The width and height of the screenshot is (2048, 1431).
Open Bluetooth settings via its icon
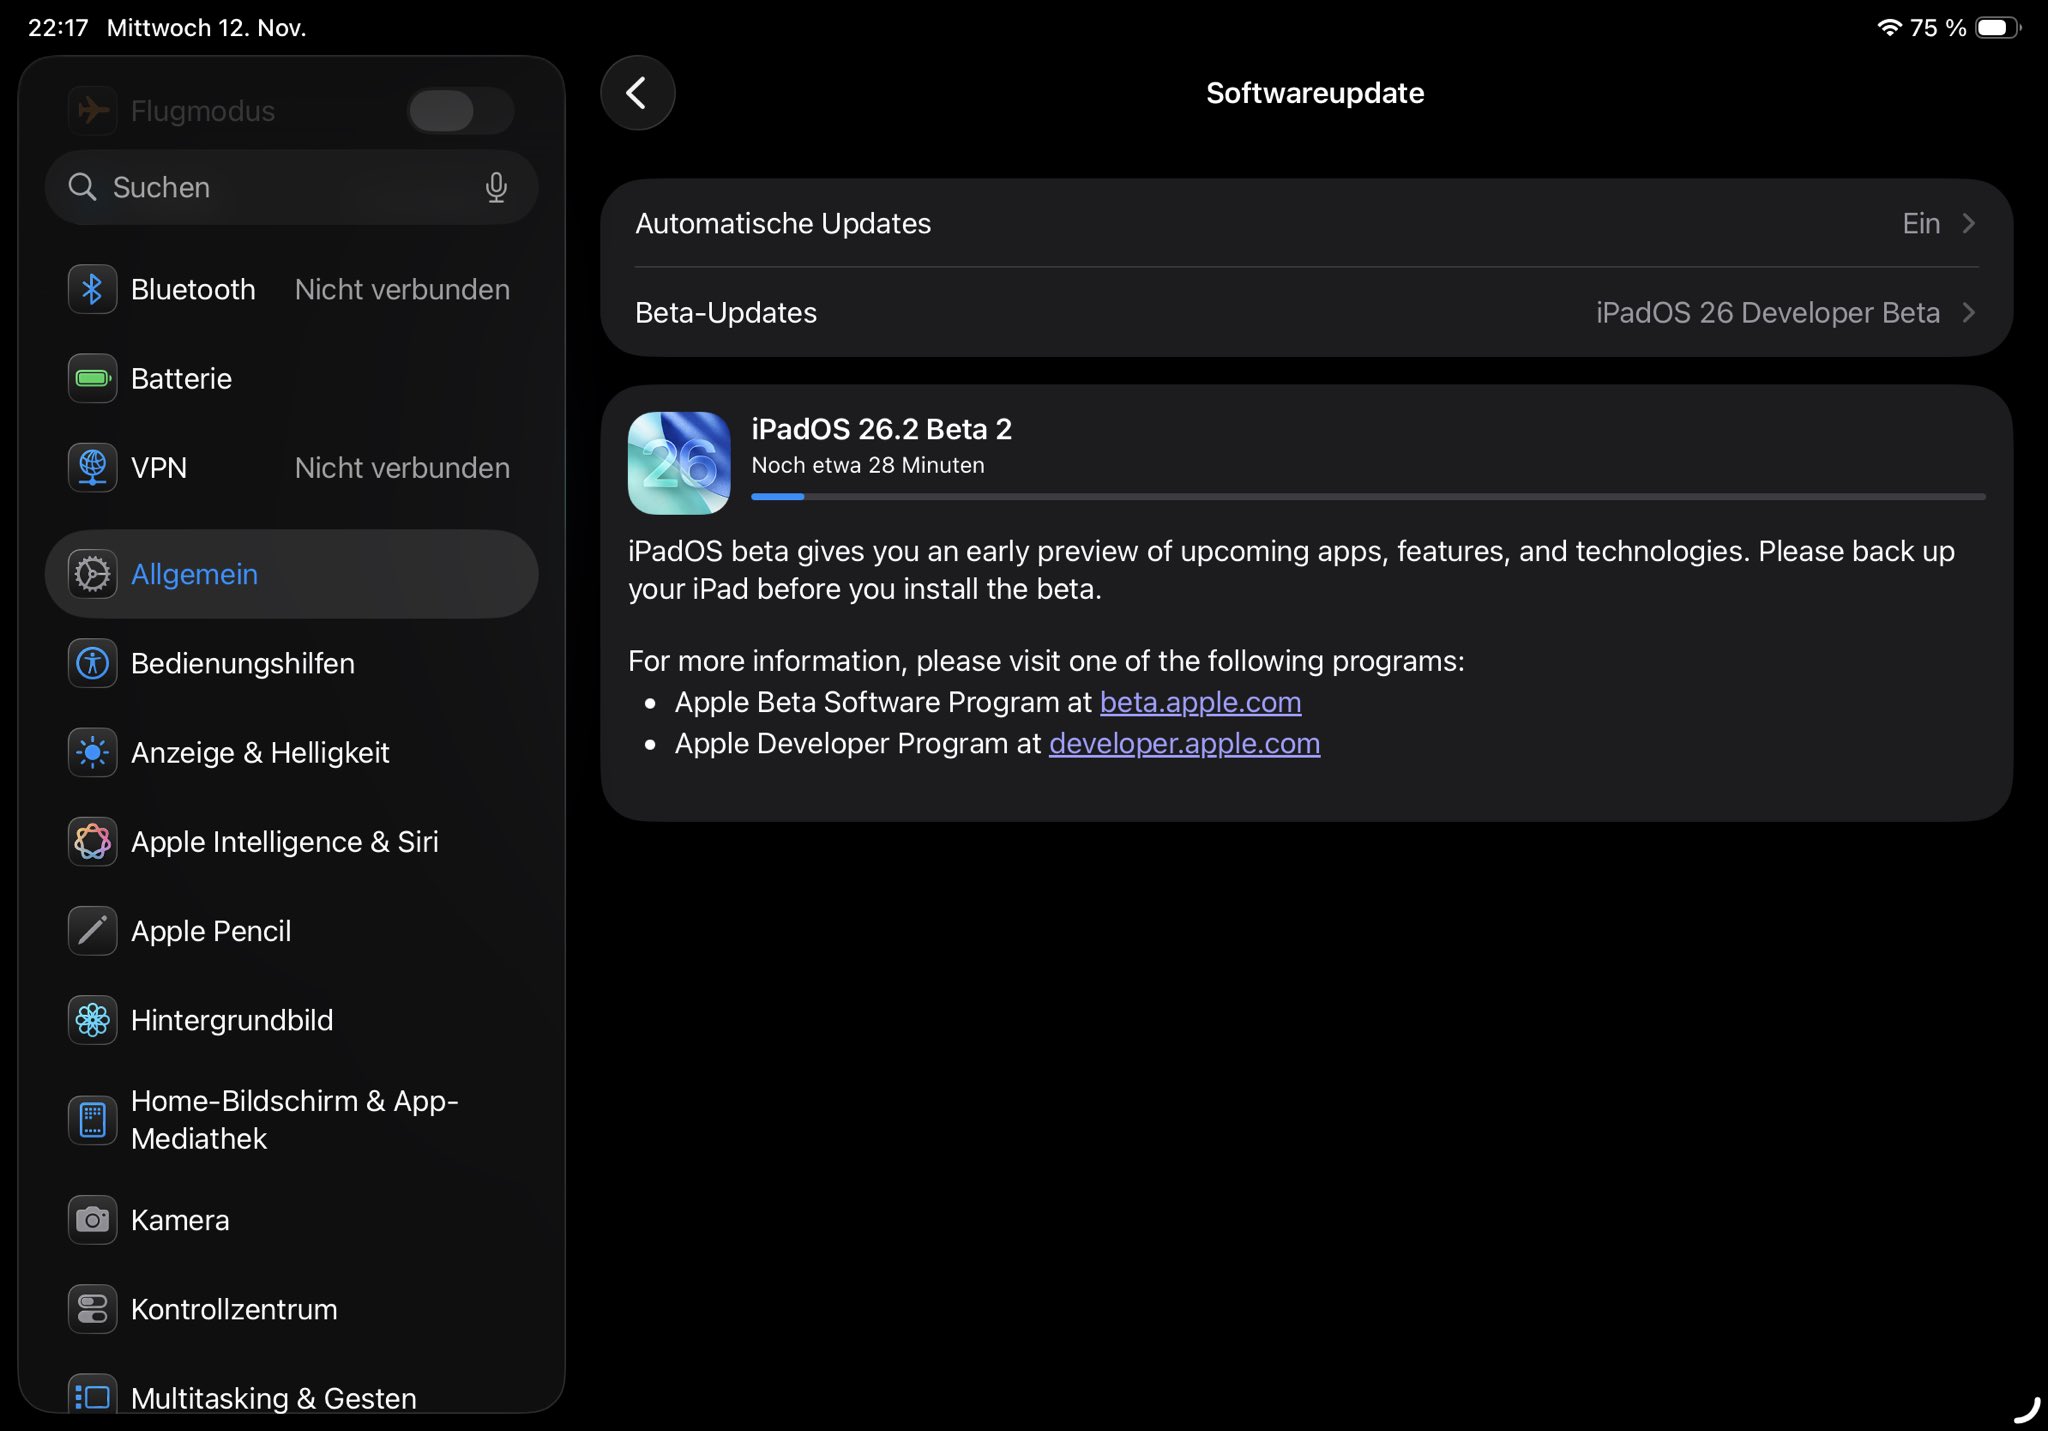point(92,289)
